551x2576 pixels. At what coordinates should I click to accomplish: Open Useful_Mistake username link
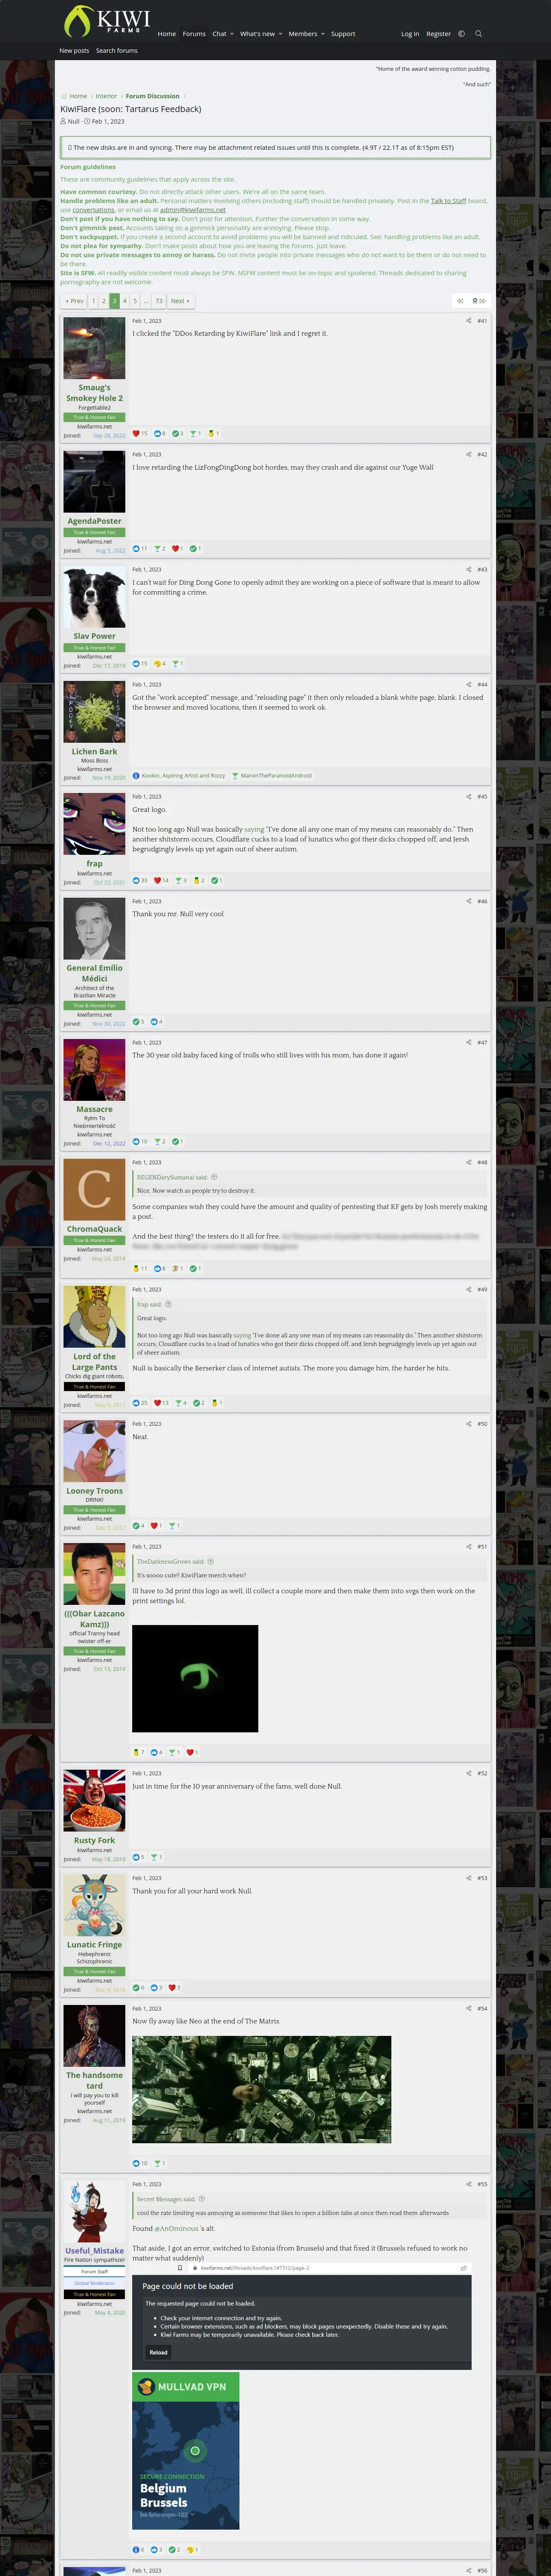(94, 2251)
